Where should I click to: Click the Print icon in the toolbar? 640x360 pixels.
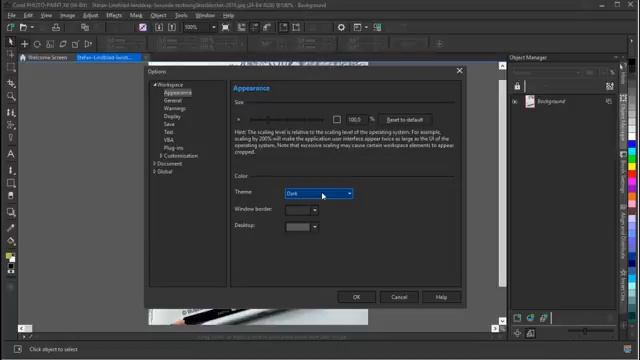coord(56,27)
